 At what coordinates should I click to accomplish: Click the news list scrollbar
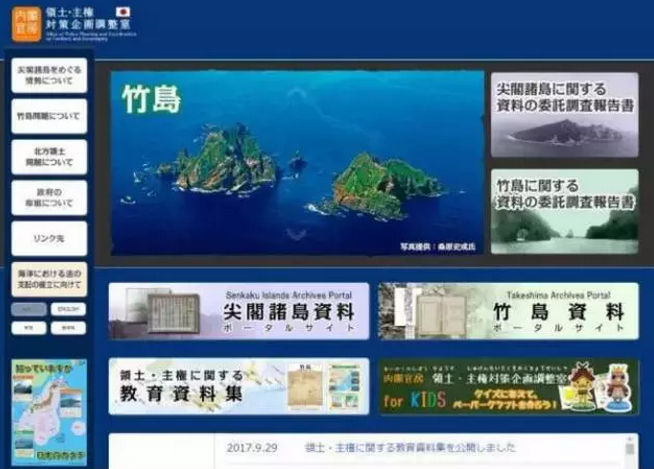631,450
